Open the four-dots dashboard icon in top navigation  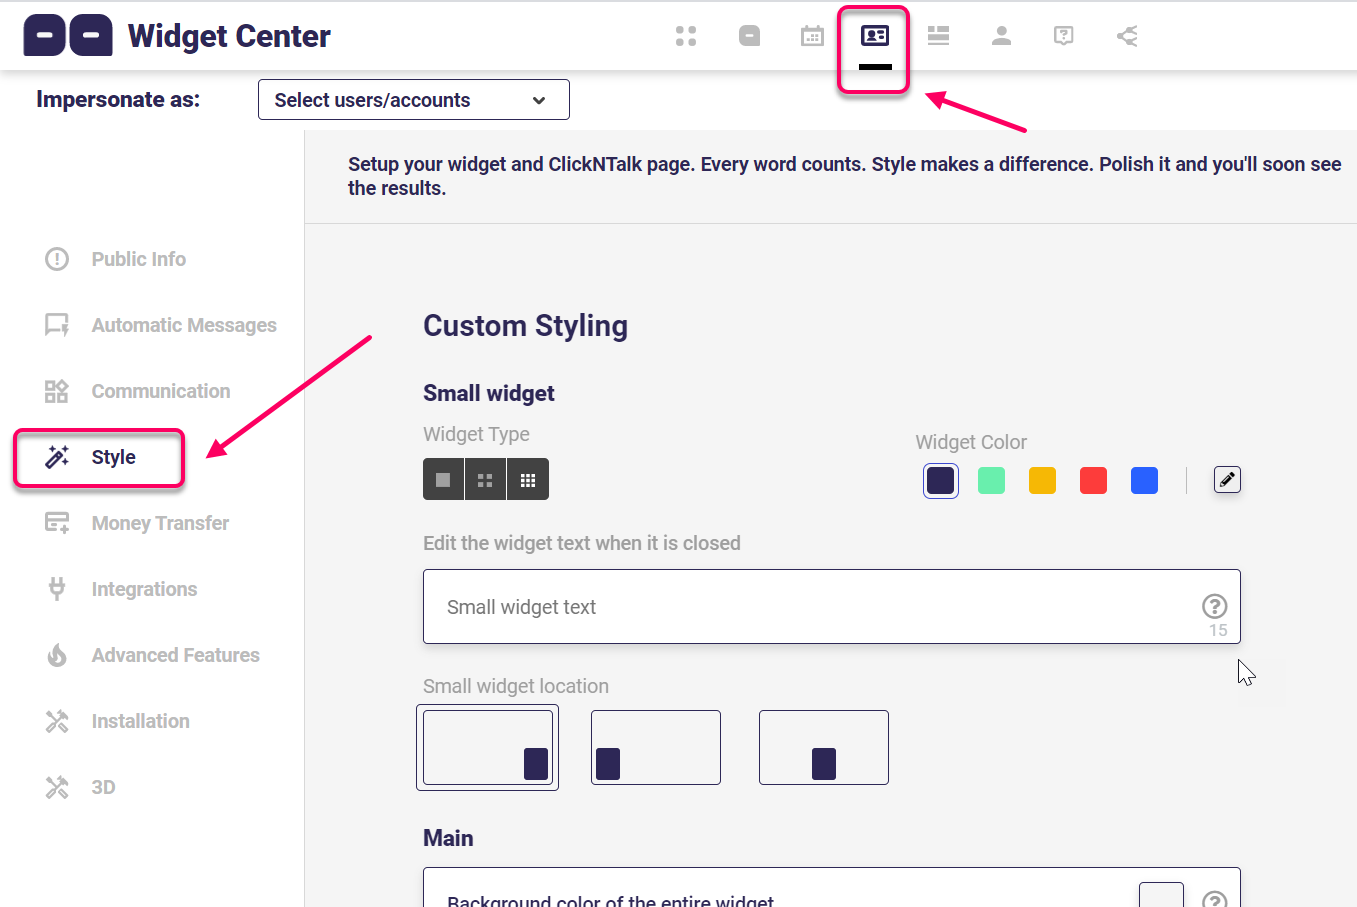click(x=686, y=36)
